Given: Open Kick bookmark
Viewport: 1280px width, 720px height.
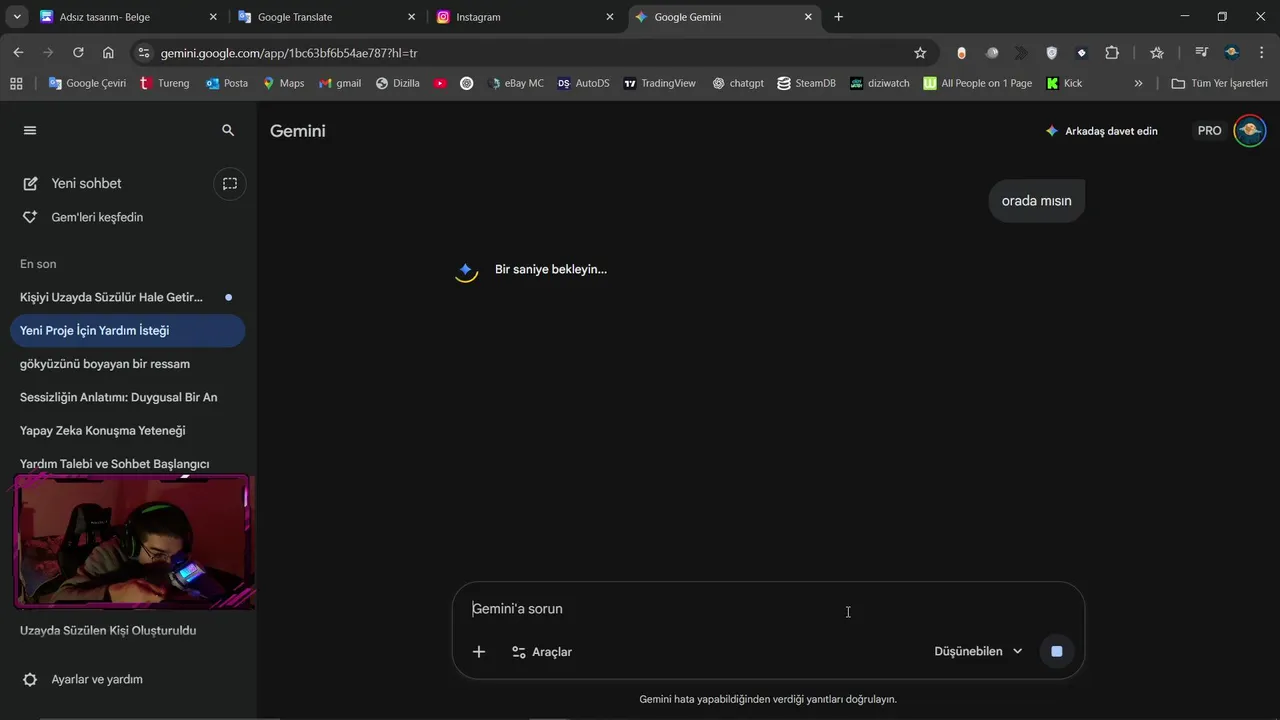Looking at the screenshot, I should [1064, 83].
